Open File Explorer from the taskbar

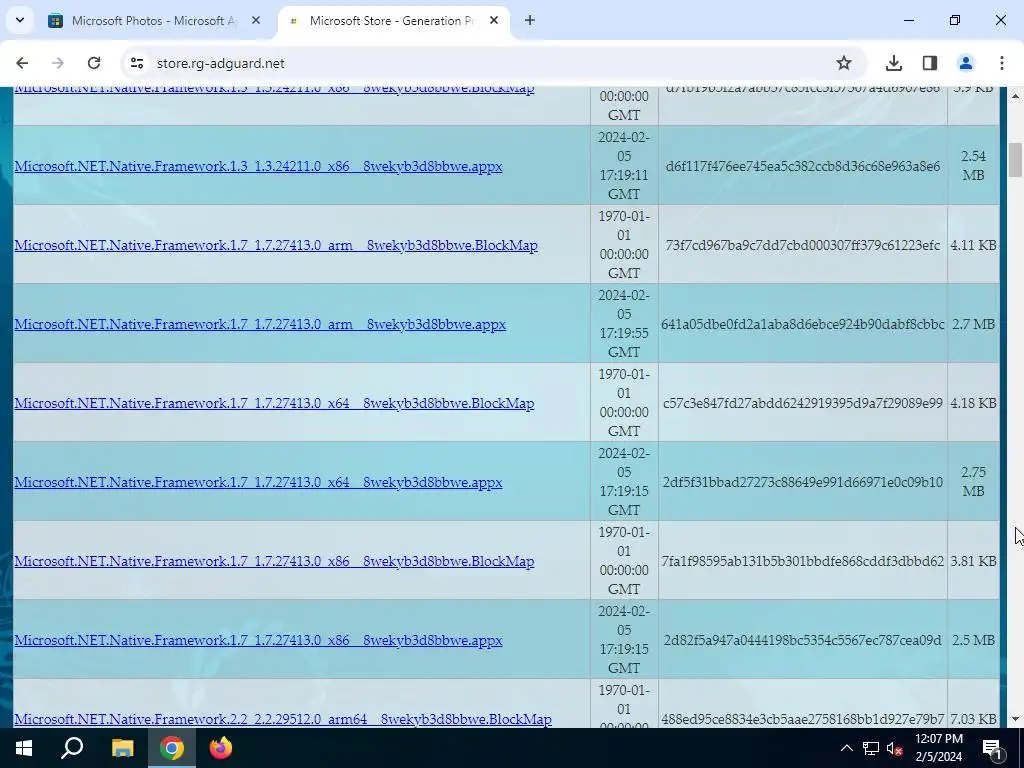[x=122, y=748]
